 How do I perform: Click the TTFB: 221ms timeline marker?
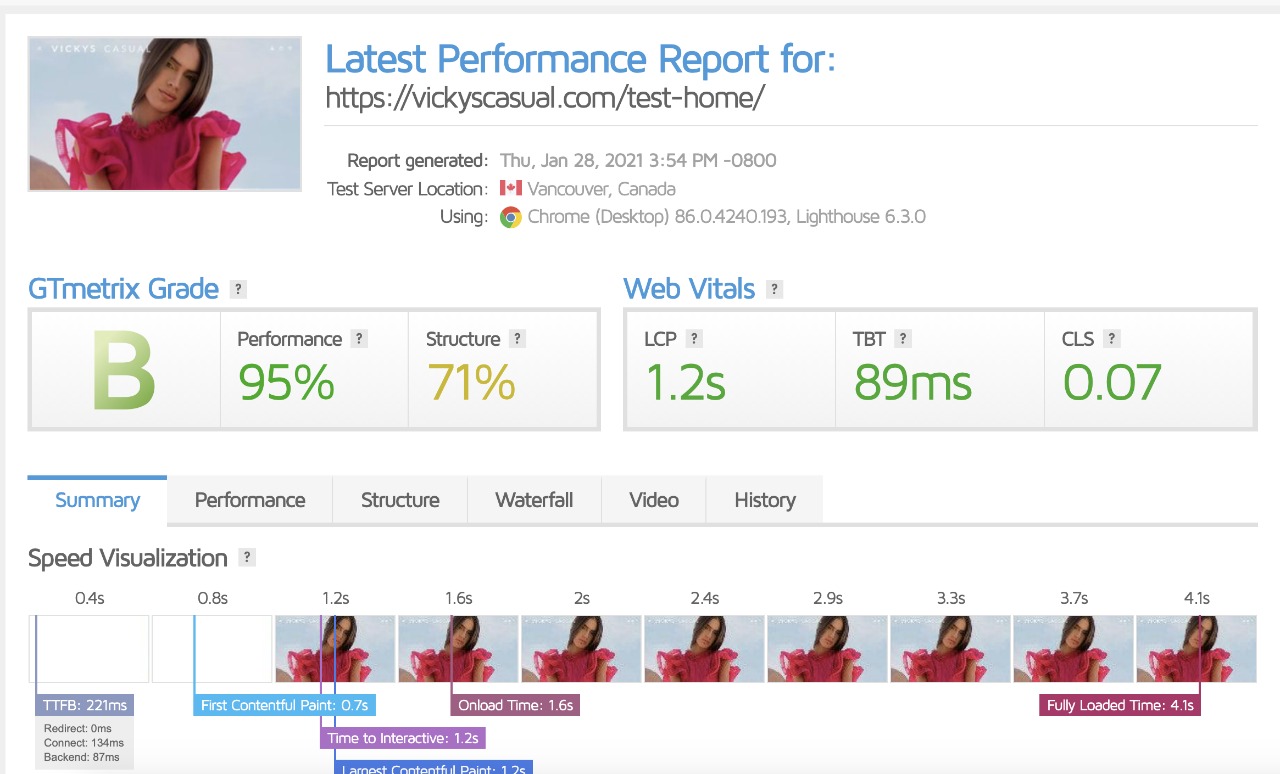point(84,705)
